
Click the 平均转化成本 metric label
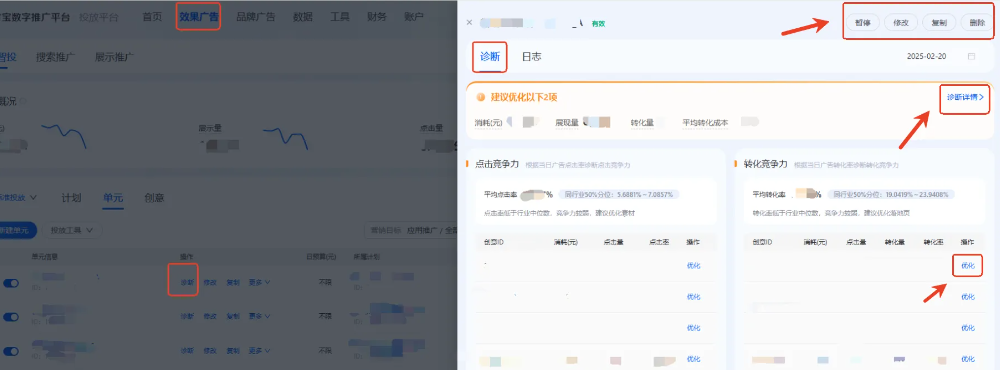coord(705,122)
